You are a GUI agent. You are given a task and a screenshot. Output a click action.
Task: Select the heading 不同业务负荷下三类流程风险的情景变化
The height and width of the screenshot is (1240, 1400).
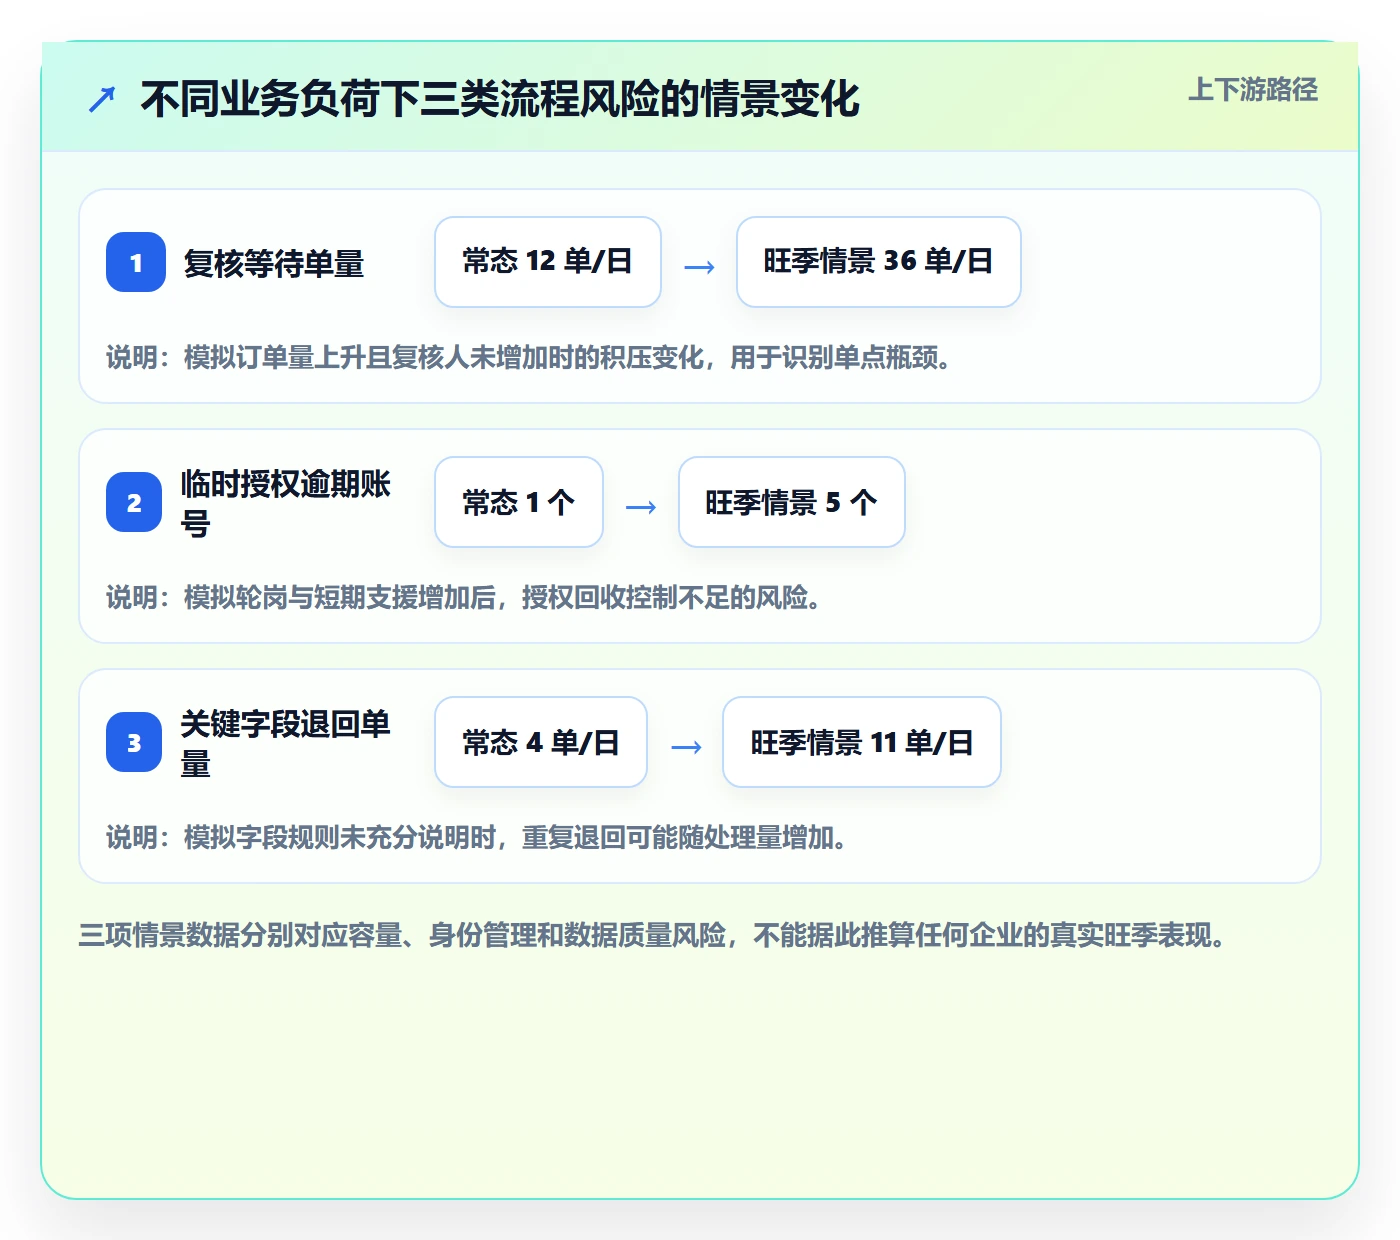(500, 99)
